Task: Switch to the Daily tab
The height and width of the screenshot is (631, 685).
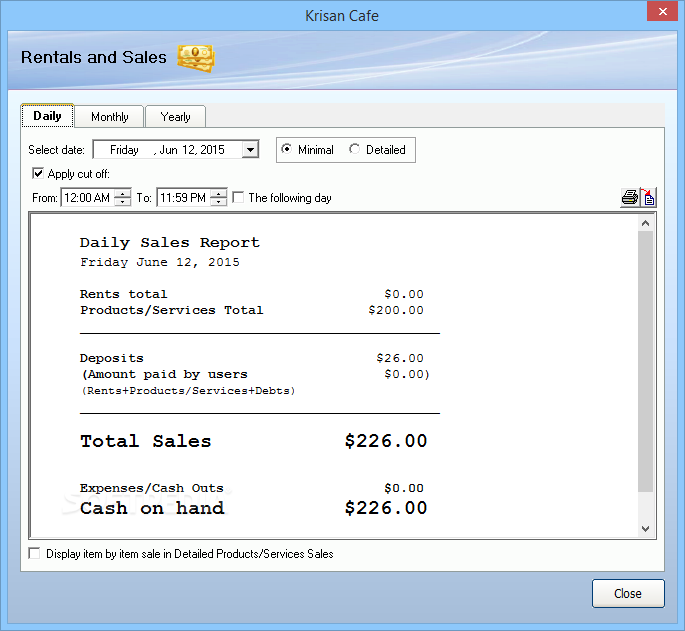Action: tap(47, 116)
